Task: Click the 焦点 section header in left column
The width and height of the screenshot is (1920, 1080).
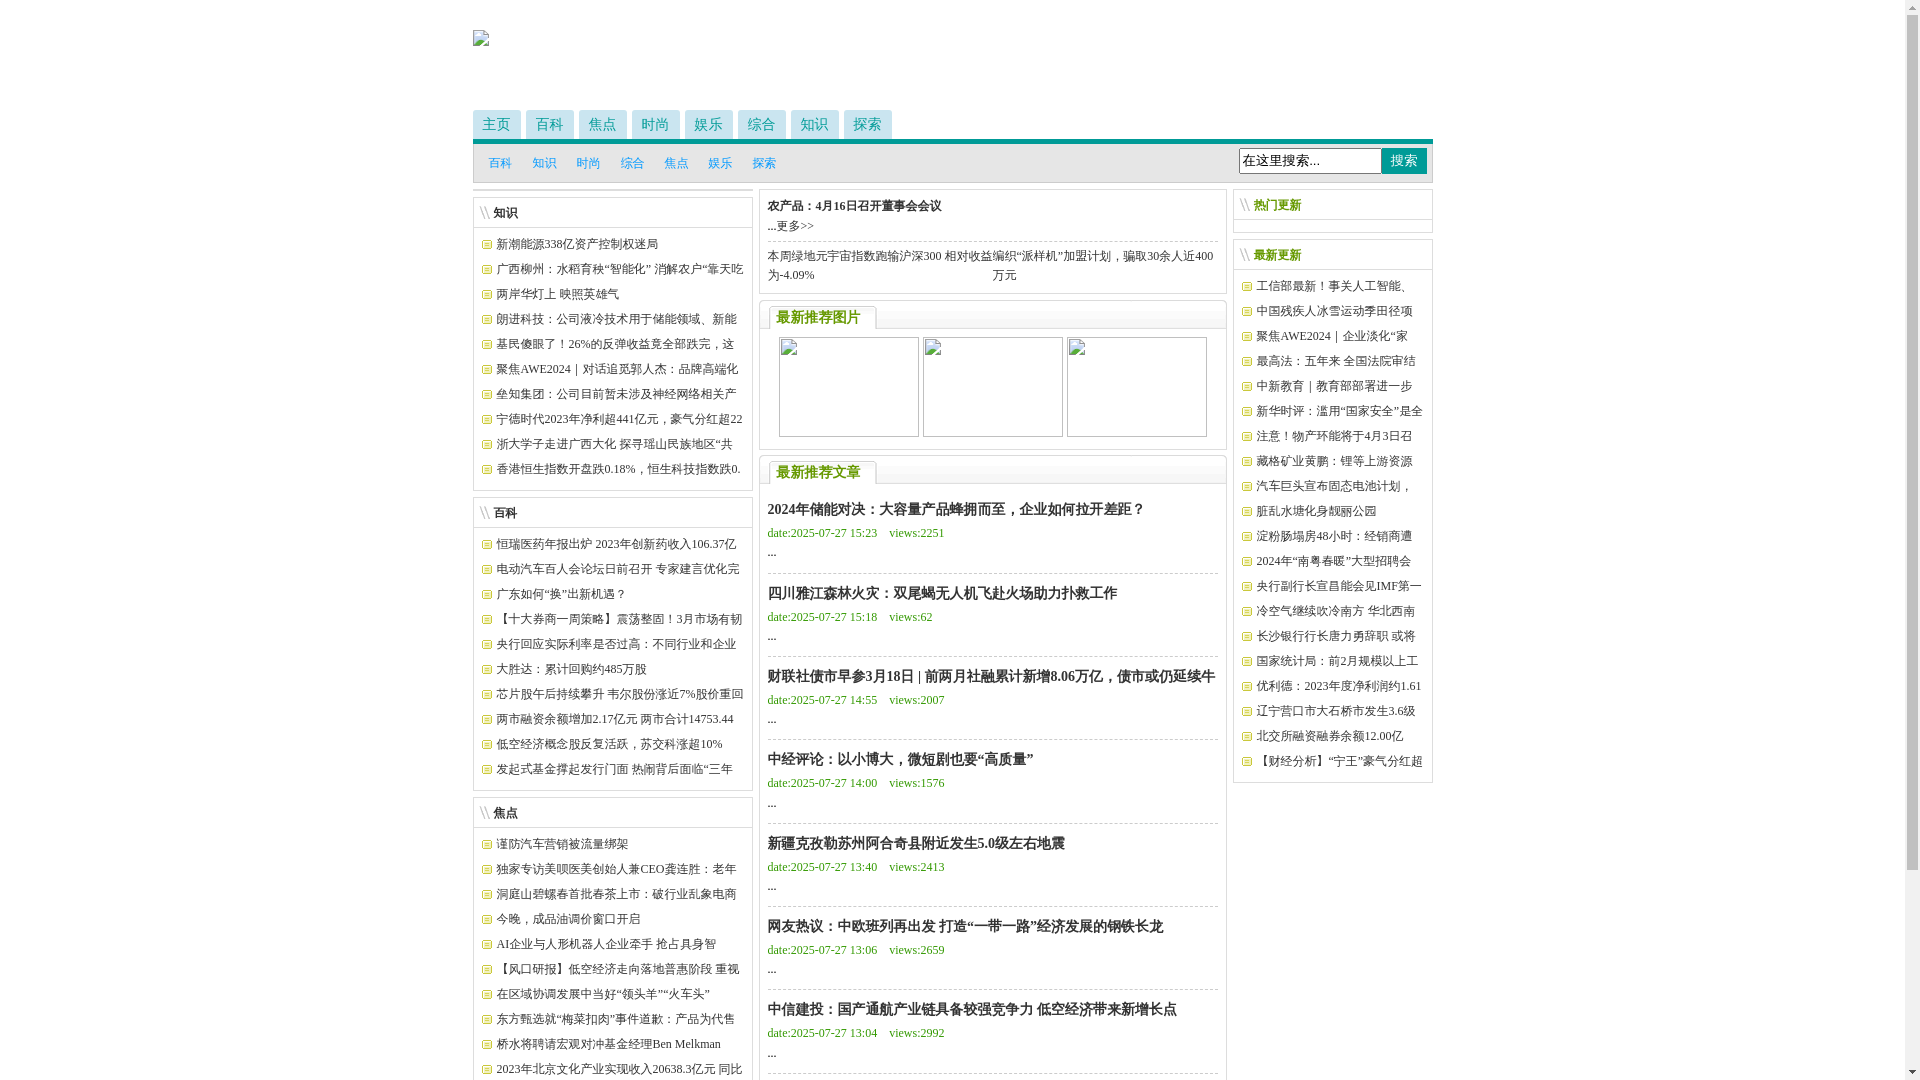Action: [505, 813]
